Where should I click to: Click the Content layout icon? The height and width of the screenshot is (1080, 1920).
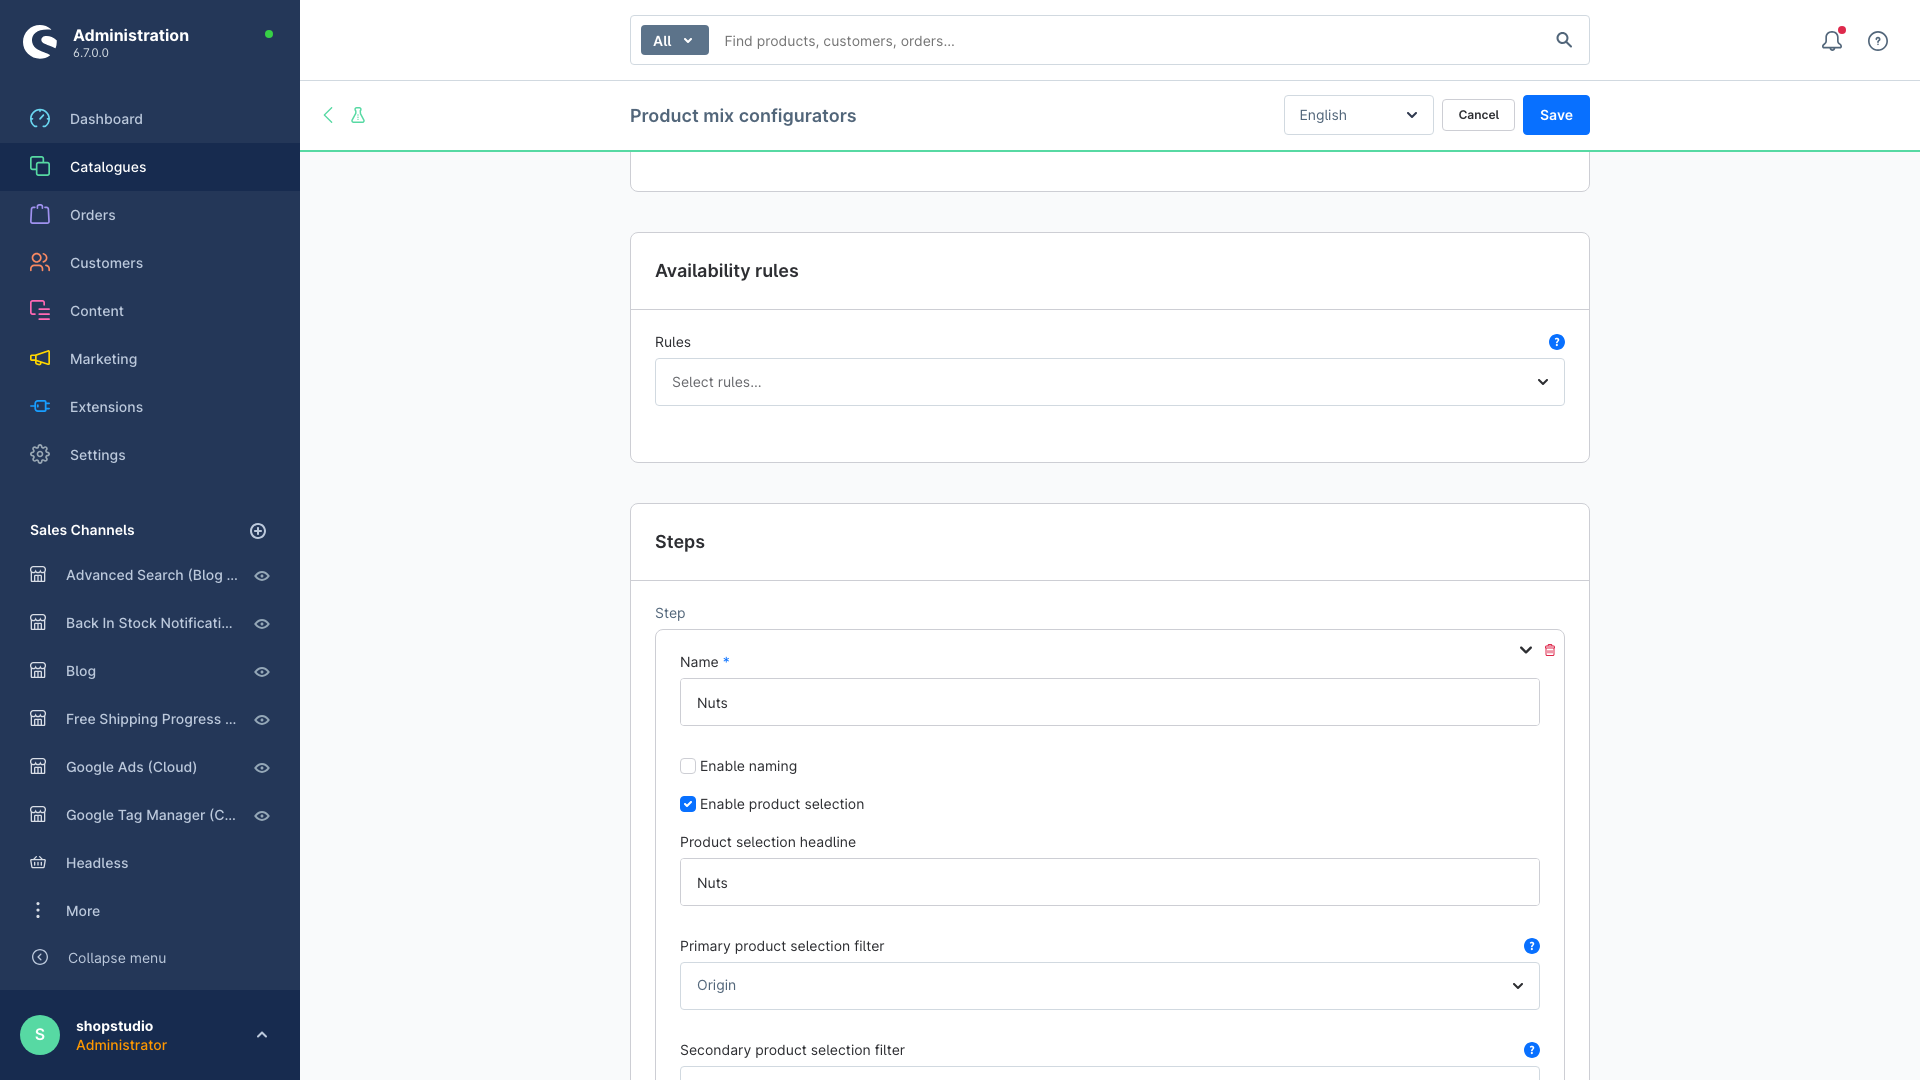coord(40,311)
